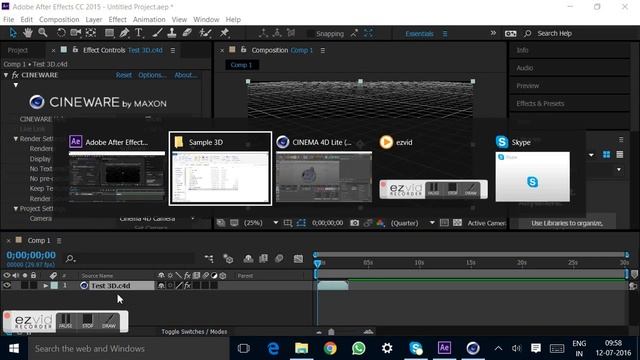Toggle the Snapping checkbox
The height and width of the screenshot is (360, 640).
tap(311, 34)
